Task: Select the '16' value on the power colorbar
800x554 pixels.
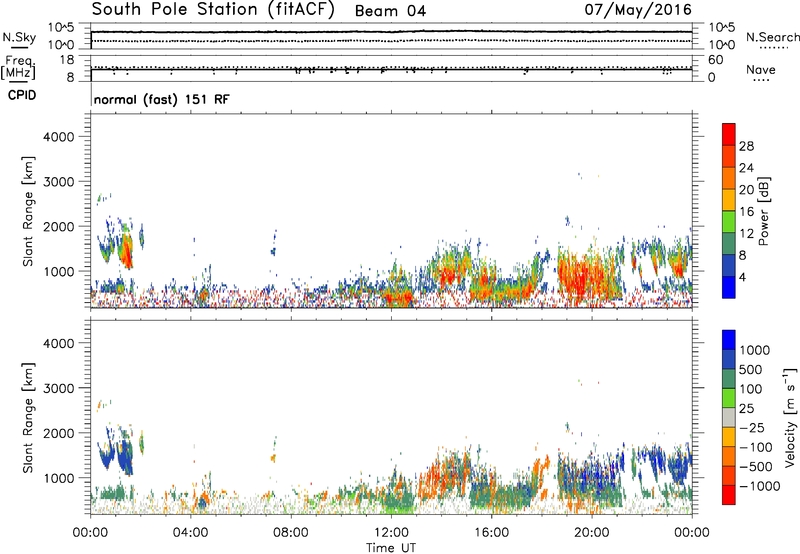Action: click(x=746, y=212)
